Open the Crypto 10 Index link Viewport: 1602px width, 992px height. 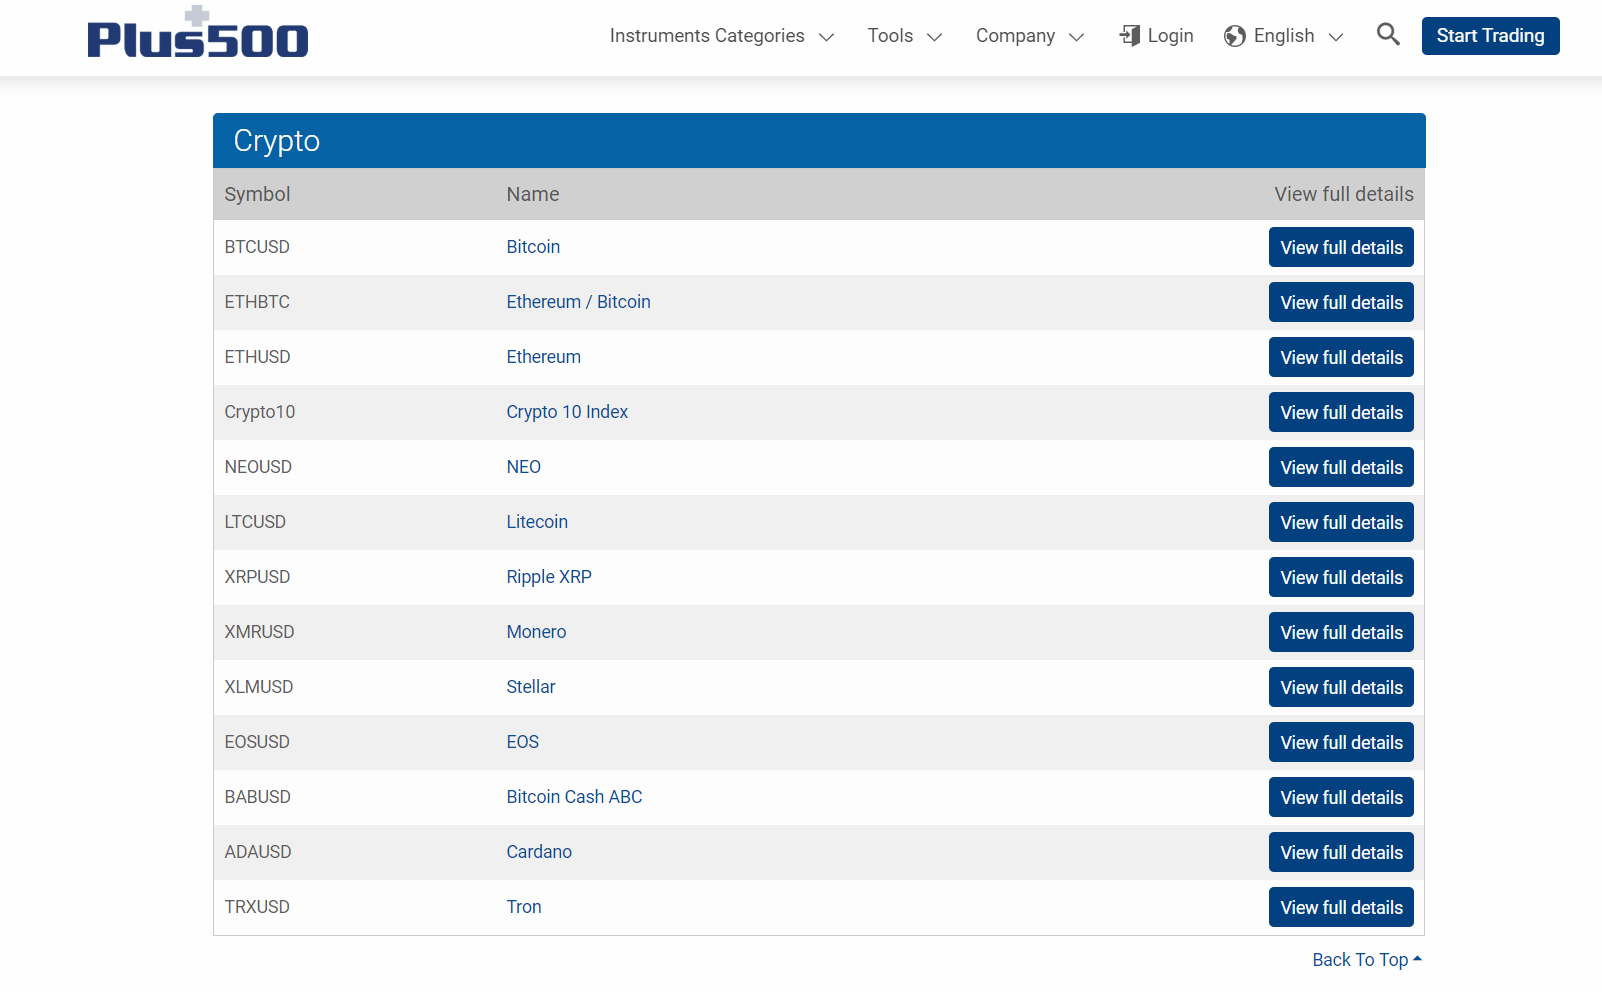pos(567,412)
